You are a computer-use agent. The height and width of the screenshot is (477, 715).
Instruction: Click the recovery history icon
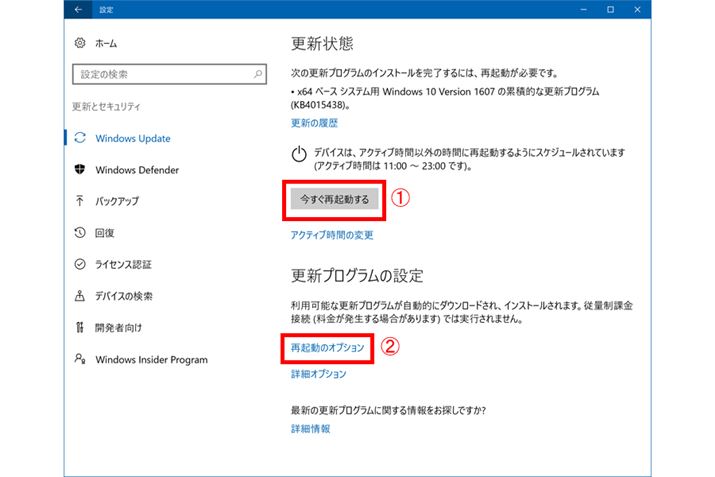point(80,233)
